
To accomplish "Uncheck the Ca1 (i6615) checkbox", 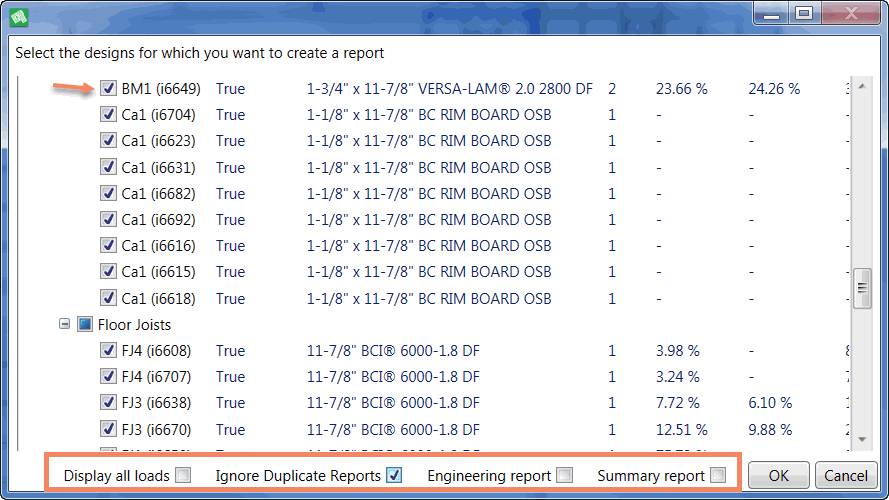I will click(x=108, y=272).
